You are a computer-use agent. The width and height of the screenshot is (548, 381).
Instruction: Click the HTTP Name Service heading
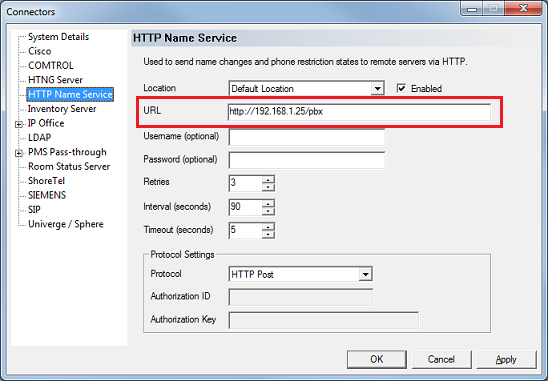point(185,38)
